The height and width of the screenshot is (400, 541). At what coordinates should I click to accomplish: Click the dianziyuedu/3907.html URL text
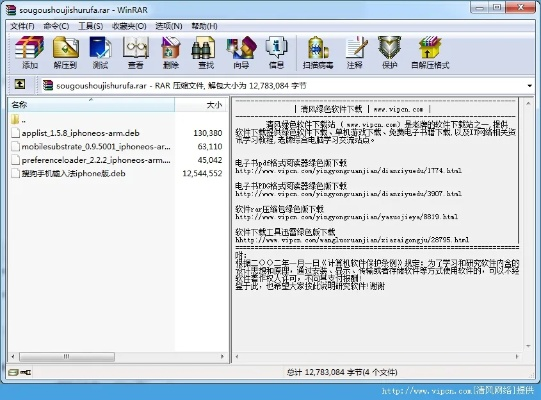pos(348,194)
